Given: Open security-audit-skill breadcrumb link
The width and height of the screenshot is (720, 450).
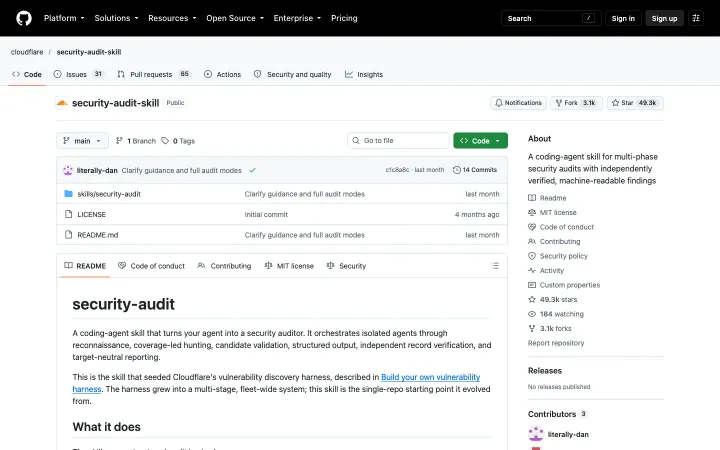Looking at the screenshot, I should (x=89, y=52).
